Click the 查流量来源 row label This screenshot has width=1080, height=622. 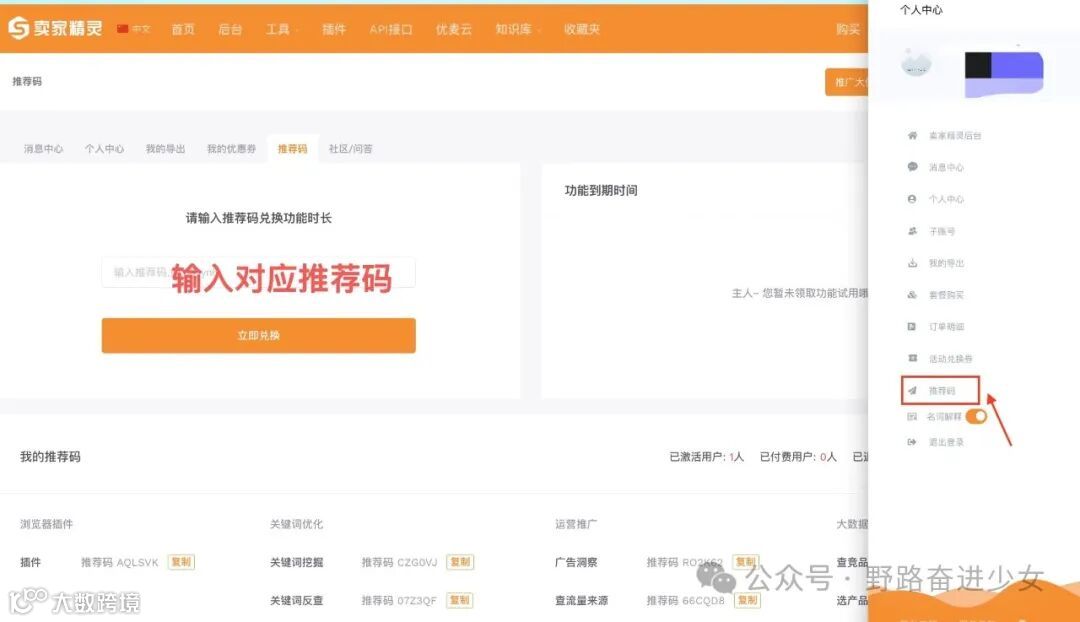582,600
